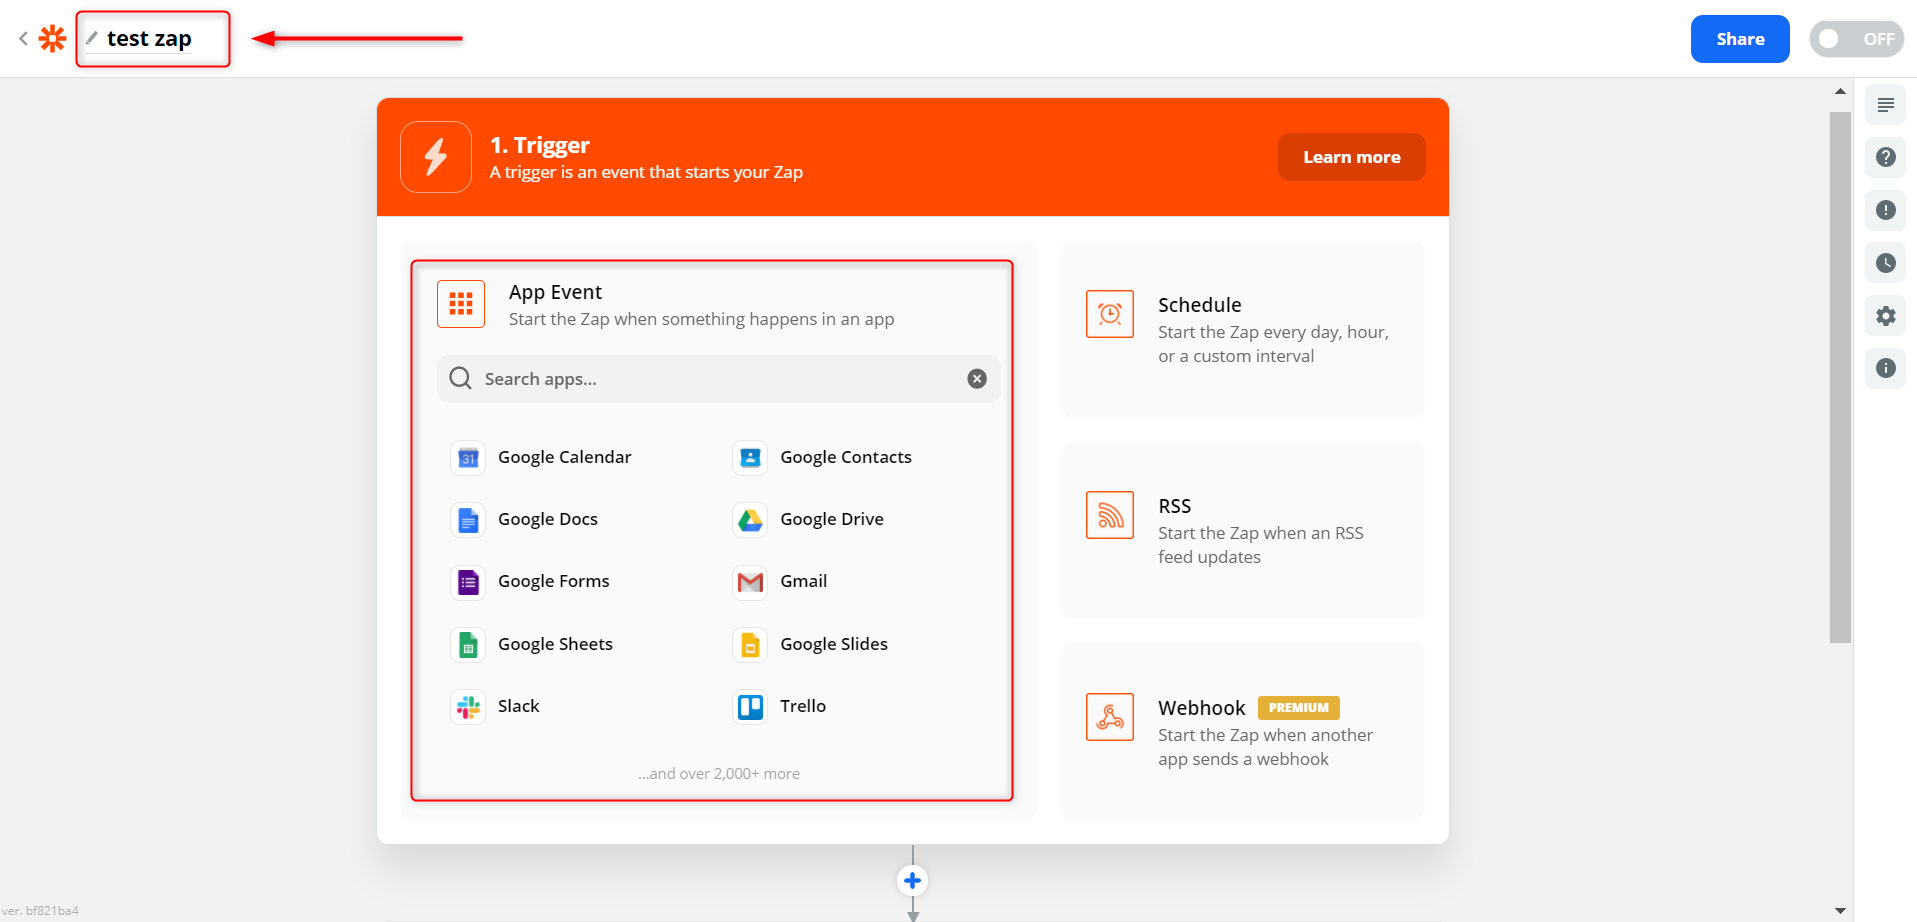Screen dimensions: 1917x922
Task: Select Google Calendar app
Action: tap(564, 458)
